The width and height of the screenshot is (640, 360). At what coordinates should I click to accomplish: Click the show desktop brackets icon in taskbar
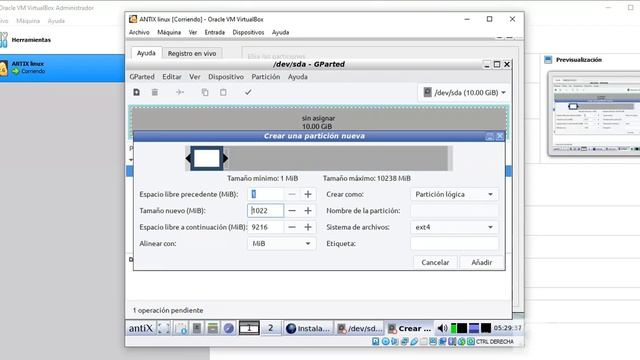coord(164,328)
